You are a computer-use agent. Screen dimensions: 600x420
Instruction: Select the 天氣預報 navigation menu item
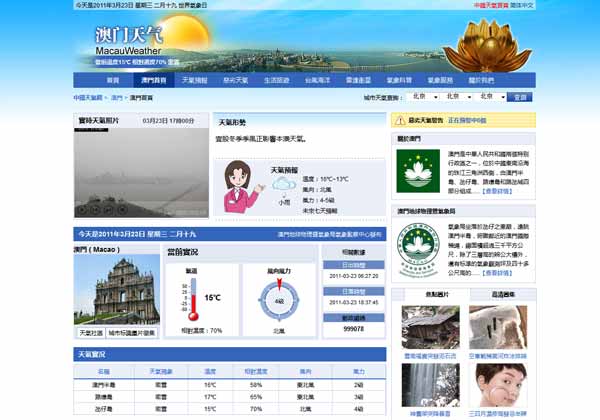(194, 79)
